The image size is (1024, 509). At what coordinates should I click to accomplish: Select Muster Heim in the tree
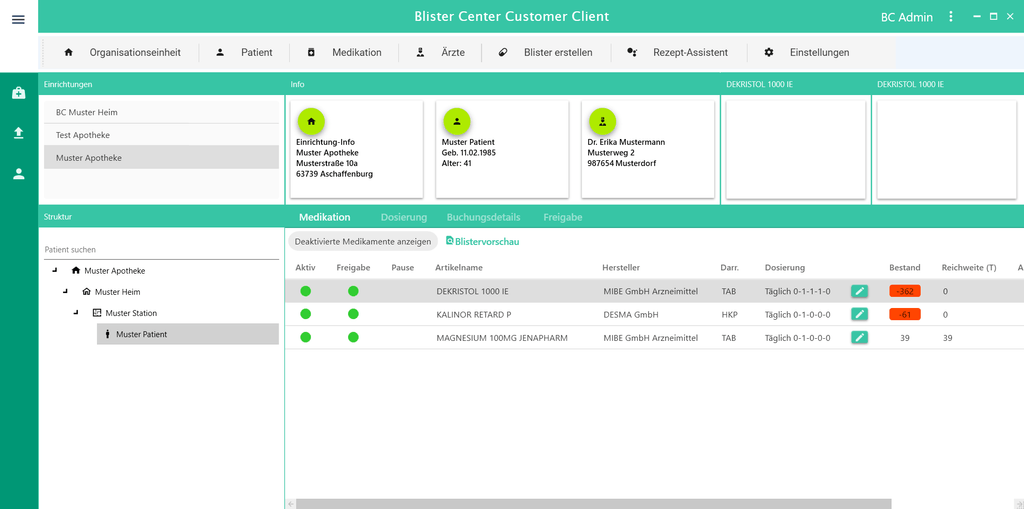(117, 292)
